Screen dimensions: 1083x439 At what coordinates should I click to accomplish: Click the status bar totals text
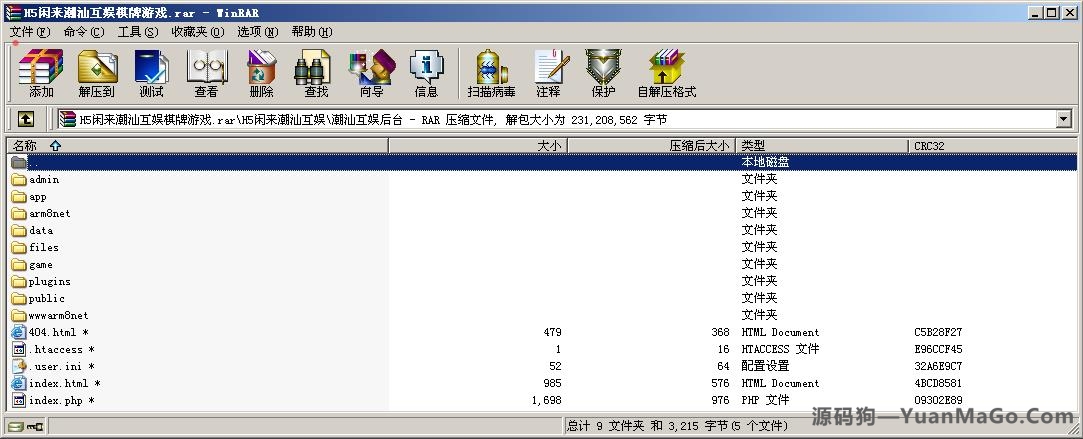pyautogui.click(x=678, y=426)
